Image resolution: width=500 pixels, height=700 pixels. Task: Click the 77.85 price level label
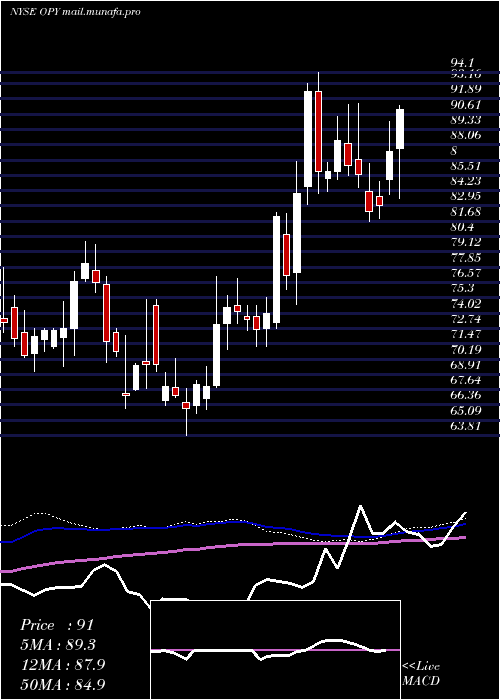point(466,258)
